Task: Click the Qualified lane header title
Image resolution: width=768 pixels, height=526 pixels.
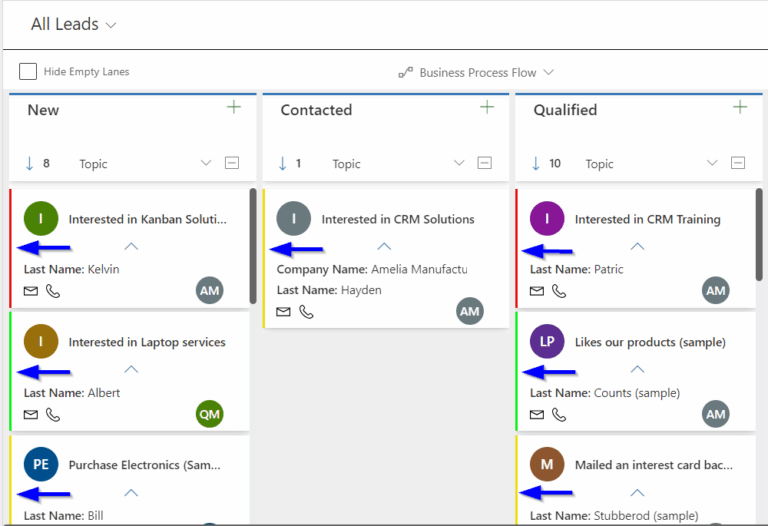Action: tap(565, 110)
